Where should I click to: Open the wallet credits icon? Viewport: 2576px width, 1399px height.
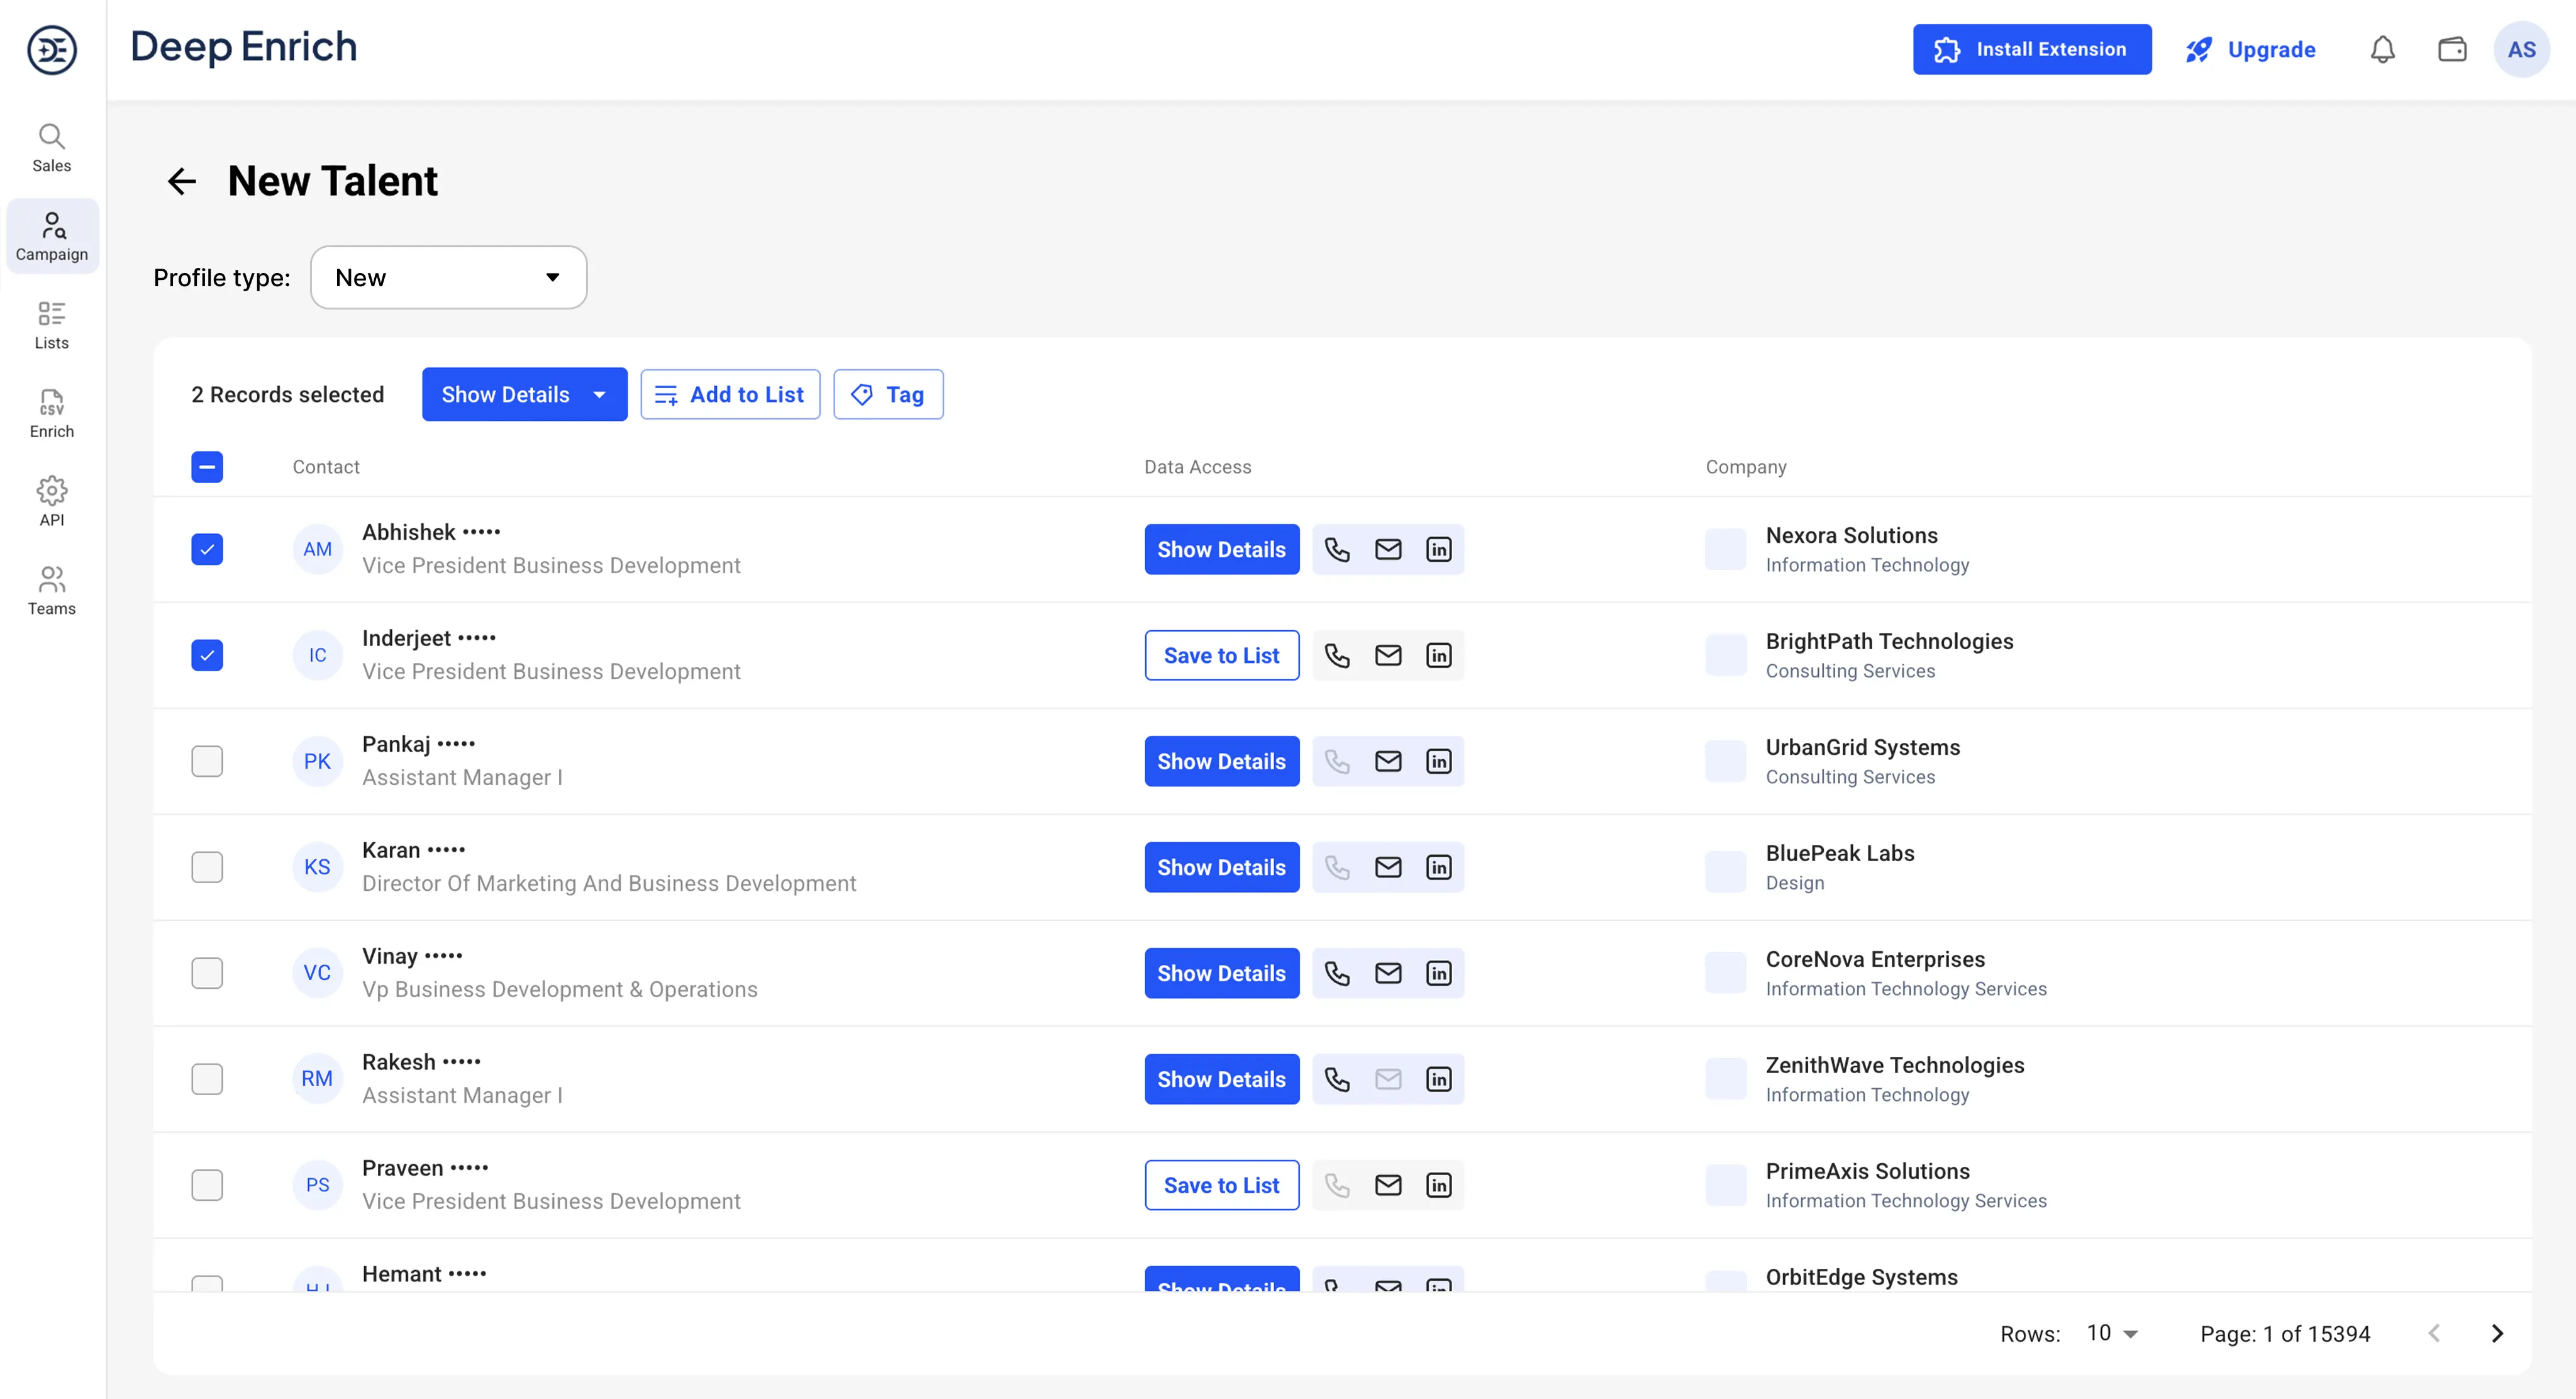pos(2452,49)
